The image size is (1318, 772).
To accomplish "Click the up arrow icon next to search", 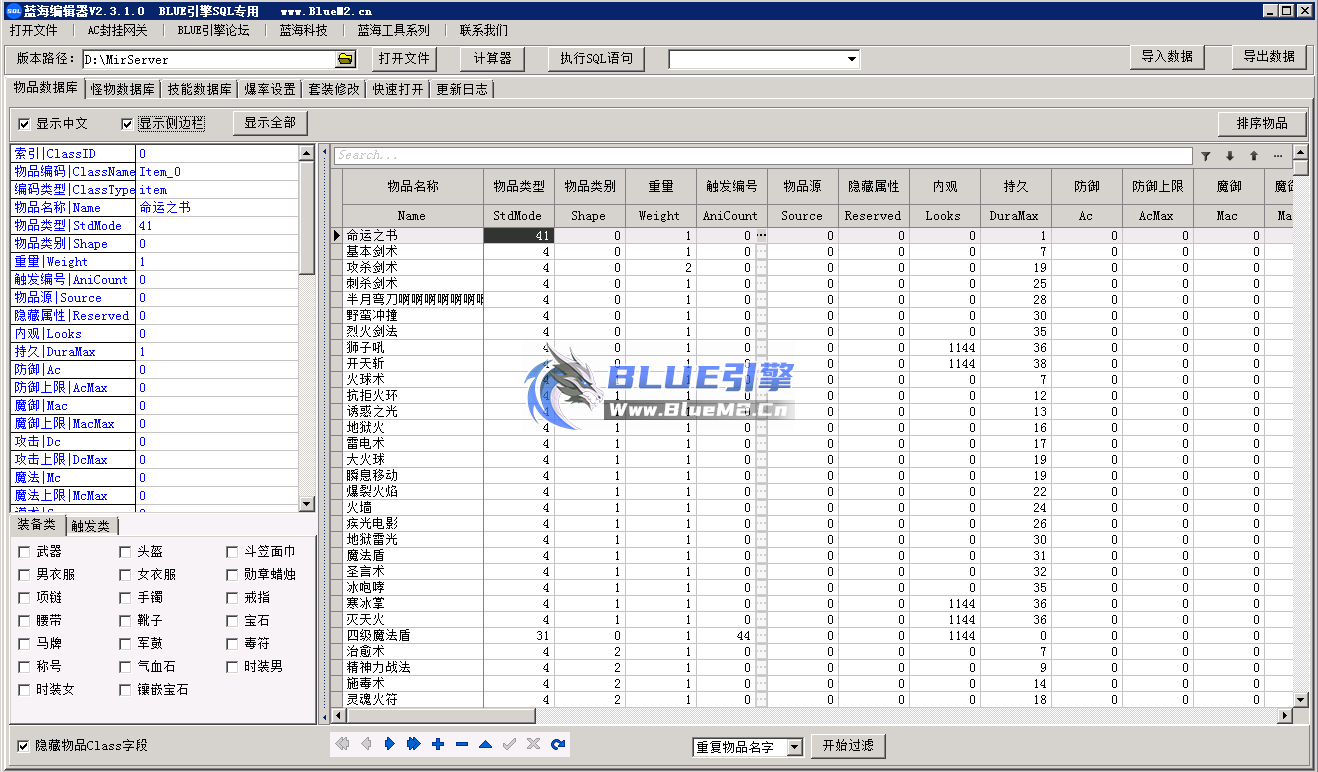I will tap(1253, 156).
